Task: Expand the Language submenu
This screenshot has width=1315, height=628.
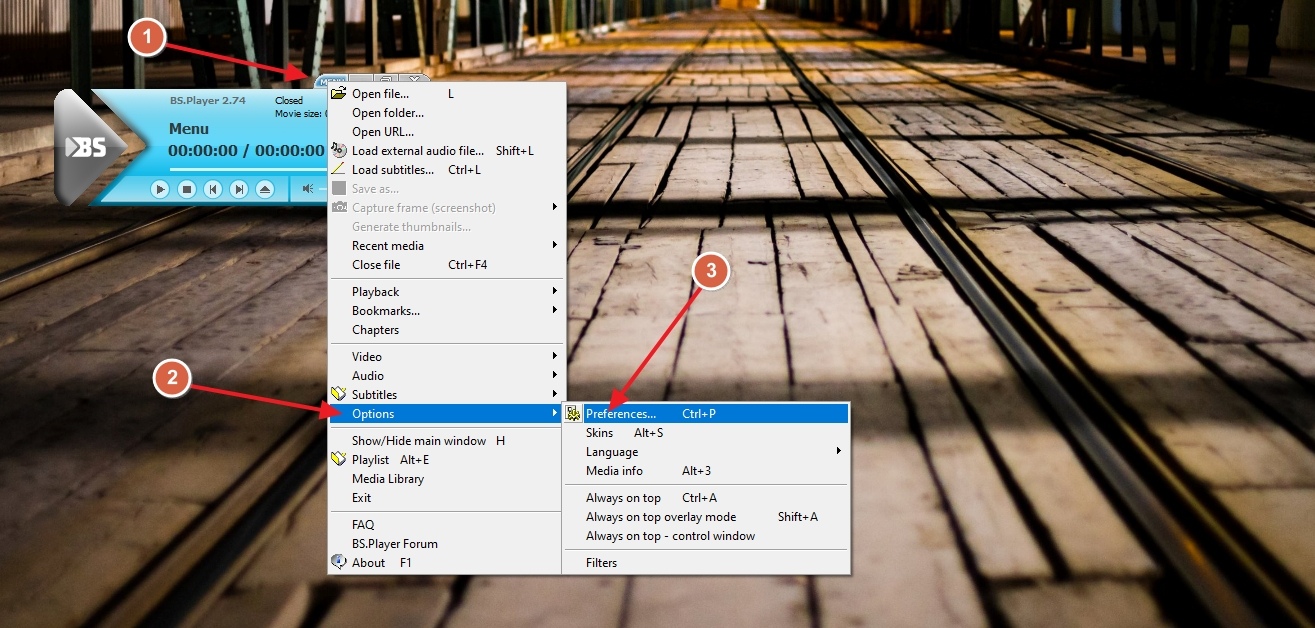Action: coord(611,452)
